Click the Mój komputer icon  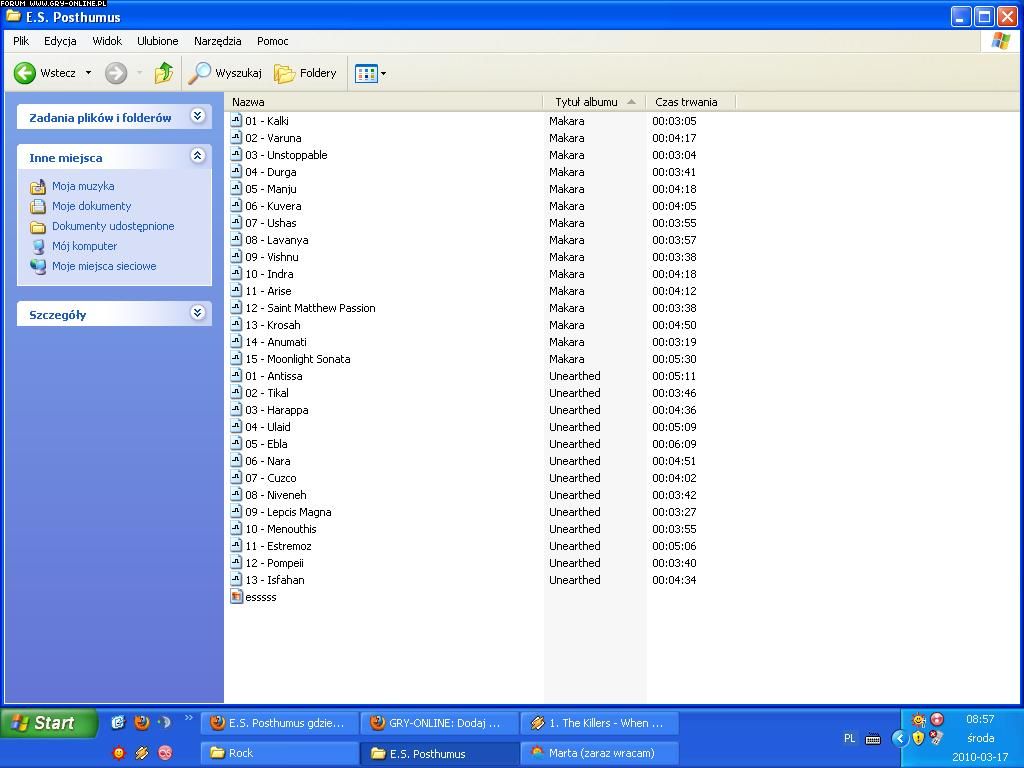(x=38, y=247)
